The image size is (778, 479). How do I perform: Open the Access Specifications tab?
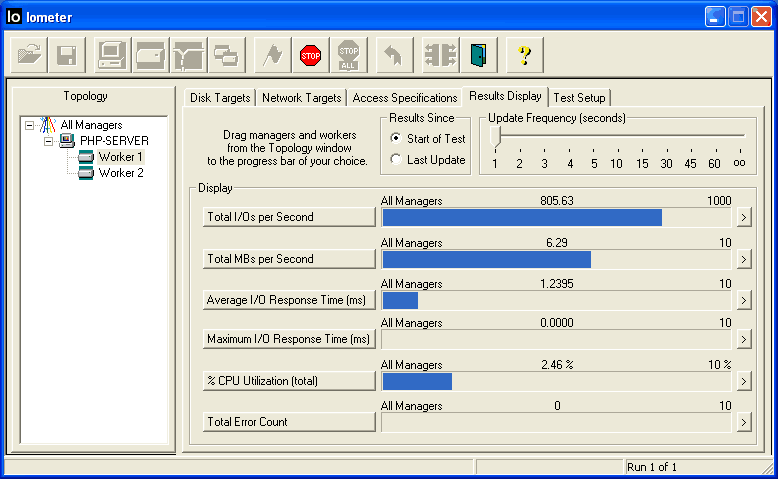405,98
